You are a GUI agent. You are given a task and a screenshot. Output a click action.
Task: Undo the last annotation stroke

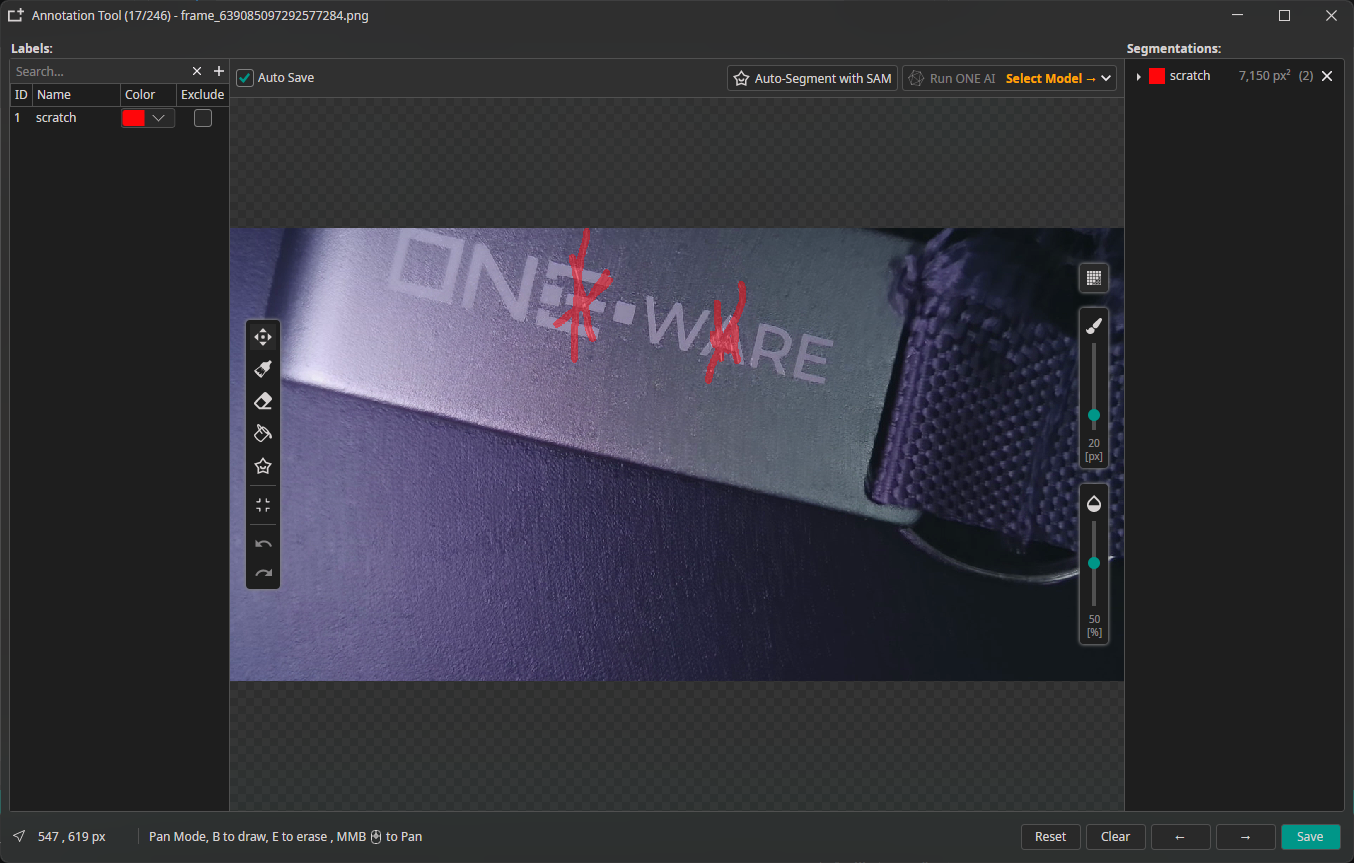(263, 544)
